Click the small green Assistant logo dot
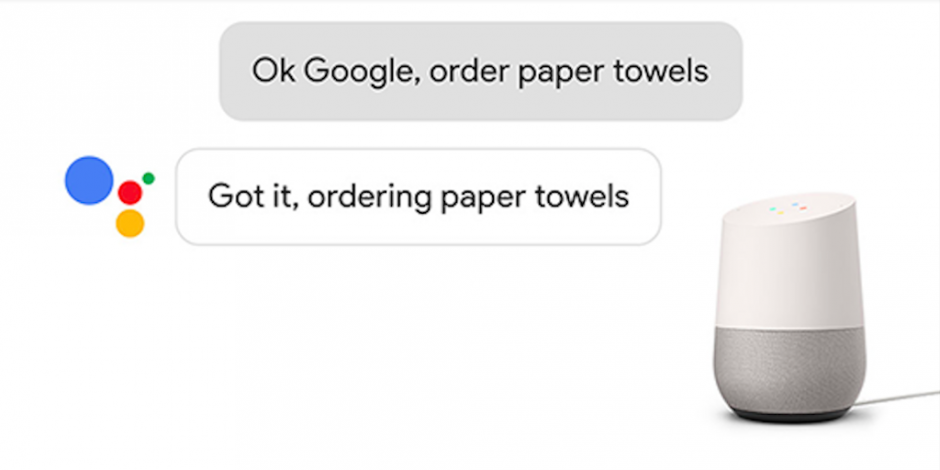 point(148,178)
